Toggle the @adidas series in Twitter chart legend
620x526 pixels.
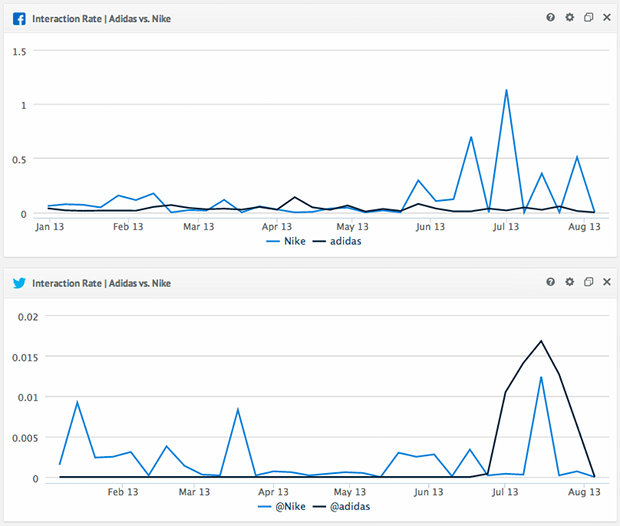(341, 506)
